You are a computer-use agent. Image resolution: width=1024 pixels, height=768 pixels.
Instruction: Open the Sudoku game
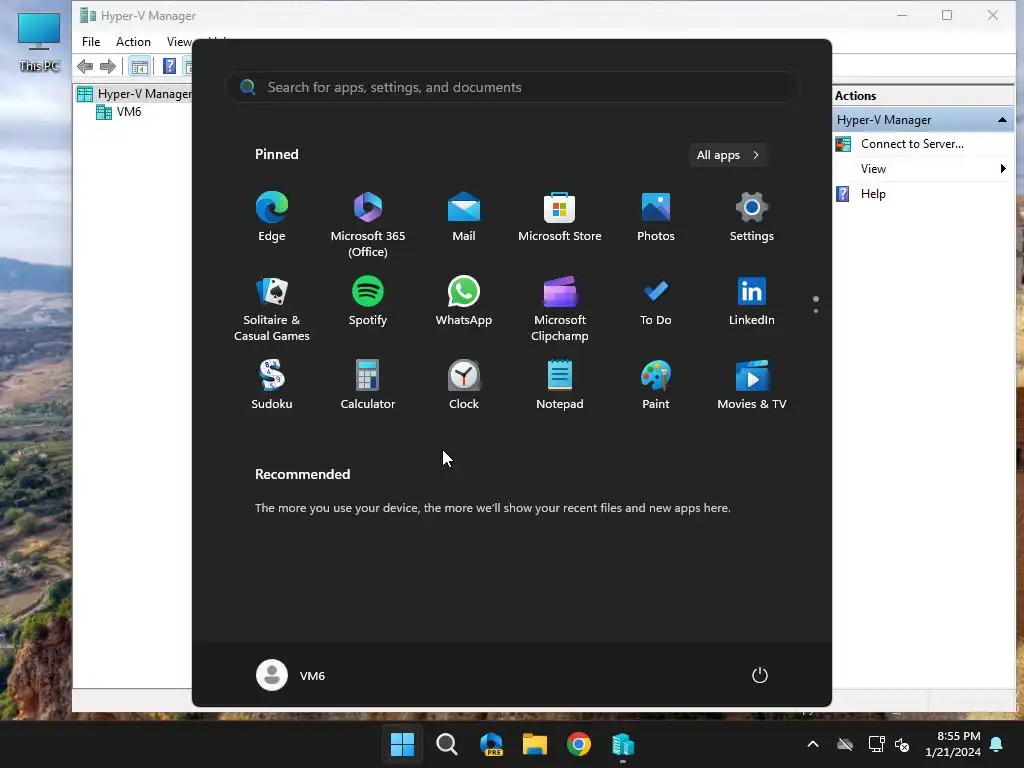(x=272, y=385)
